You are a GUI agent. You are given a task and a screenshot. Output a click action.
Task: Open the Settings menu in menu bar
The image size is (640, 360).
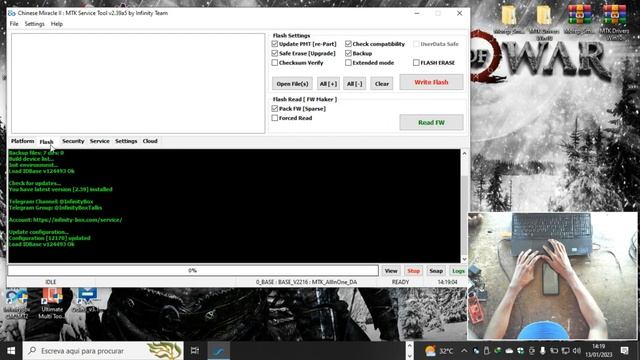[34, 24]
